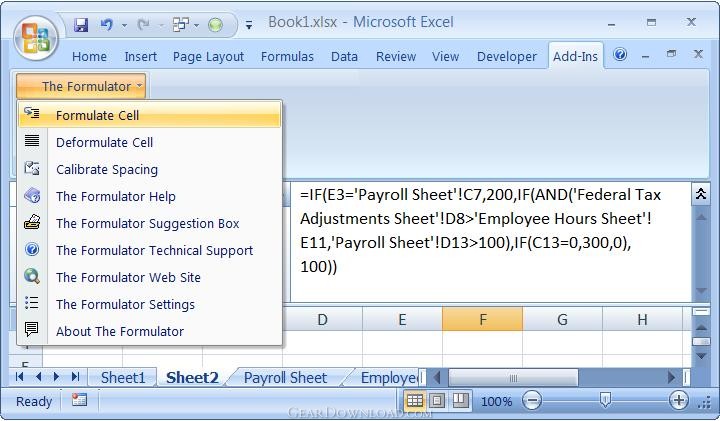Click the zoom out minus button
720x421 pixels.
[x=532, y=401]
